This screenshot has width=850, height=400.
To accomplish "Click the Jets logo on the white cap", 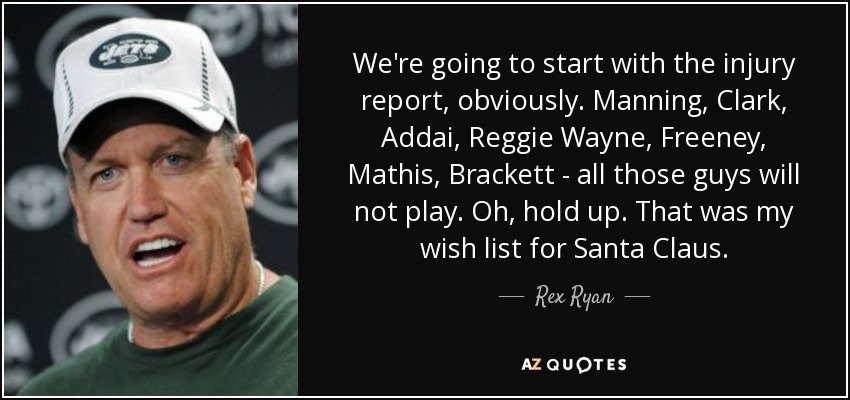I will (x=131, y=51).
